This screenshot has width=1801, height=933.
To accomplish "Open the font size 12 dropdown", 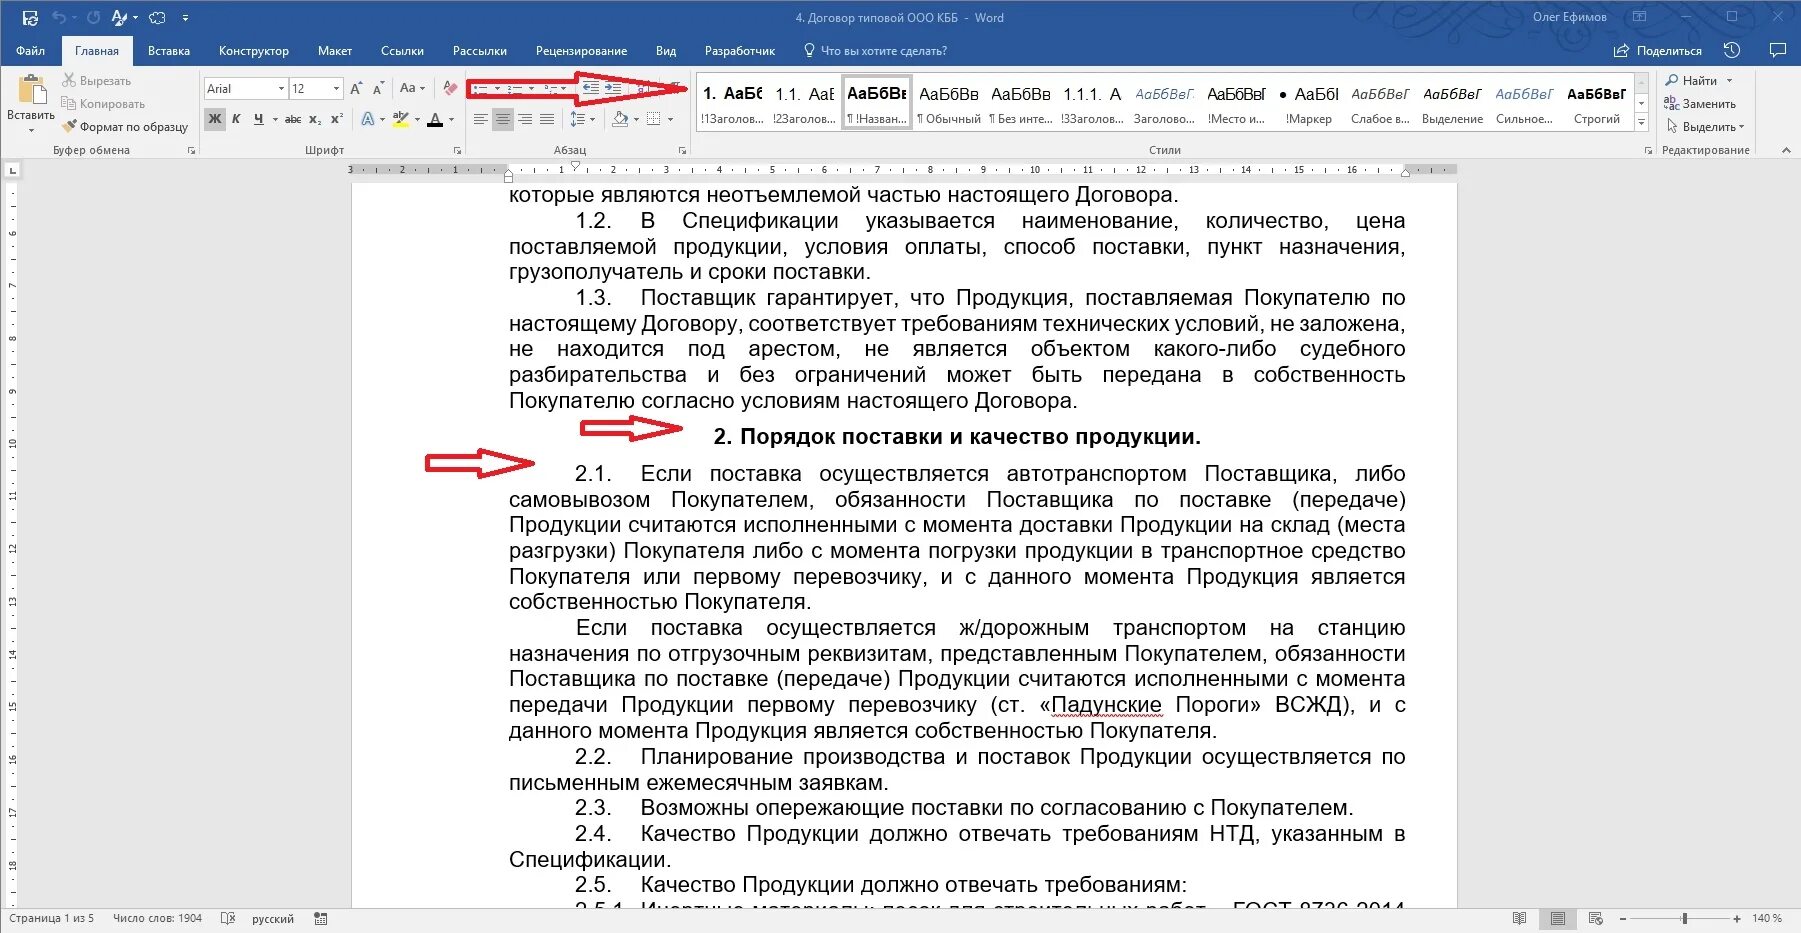I will coord(336,89).
